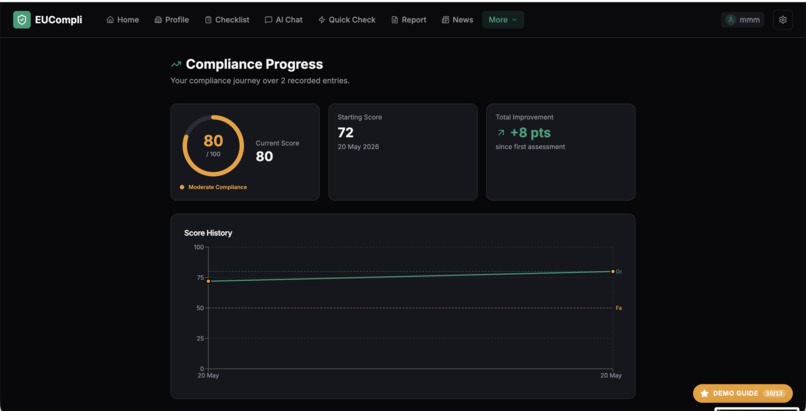806x411 pixels.
Task: Click the Profile building icon
Action: [158, 20]
